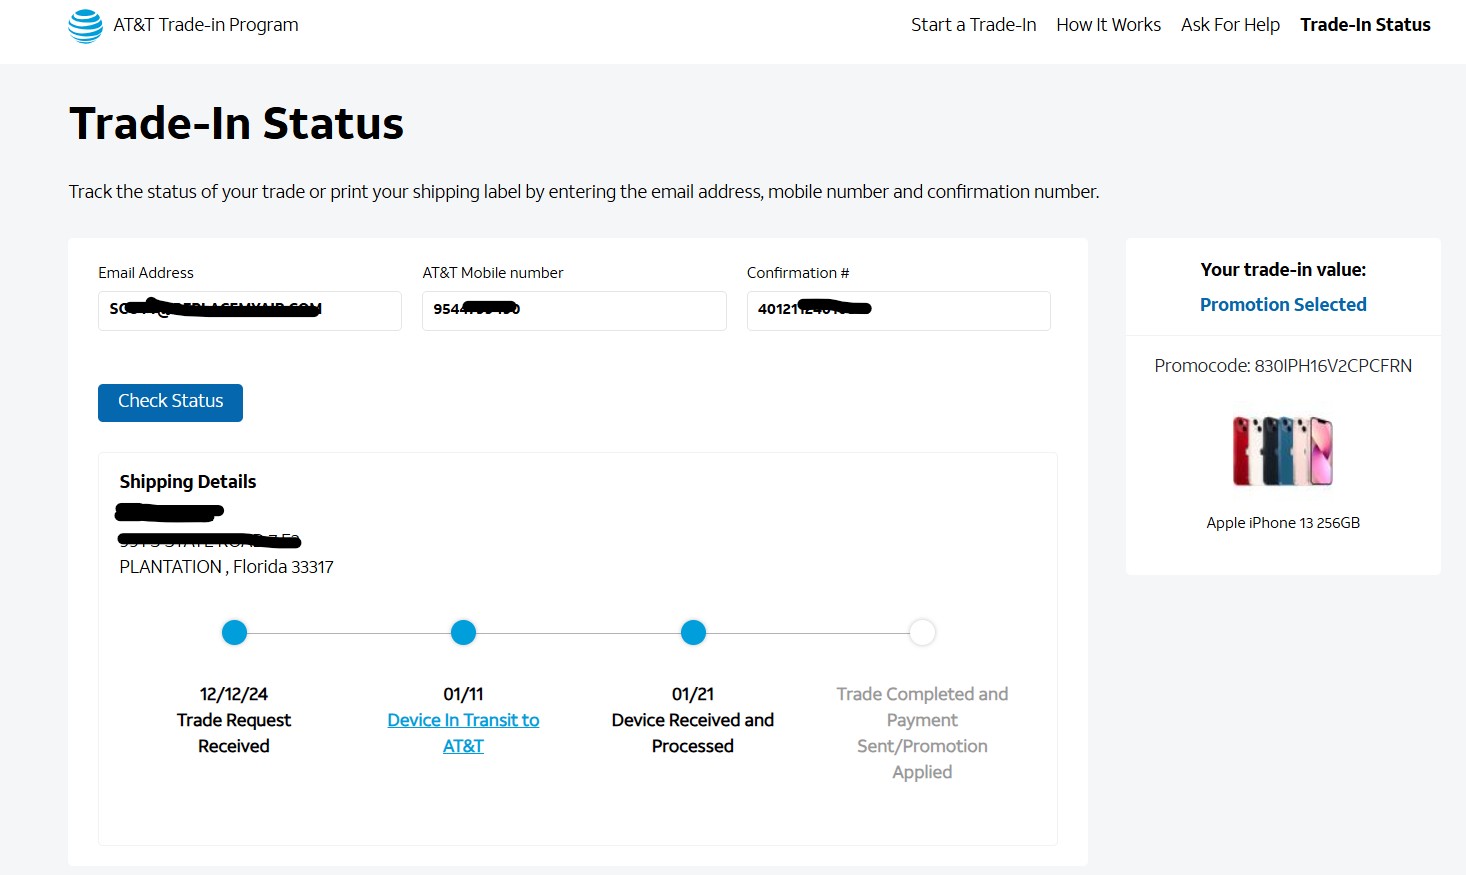1466x875 pixels.
Task: Click the Shipping Details heading
Action: pyautogui.click(x=188, y=482)
